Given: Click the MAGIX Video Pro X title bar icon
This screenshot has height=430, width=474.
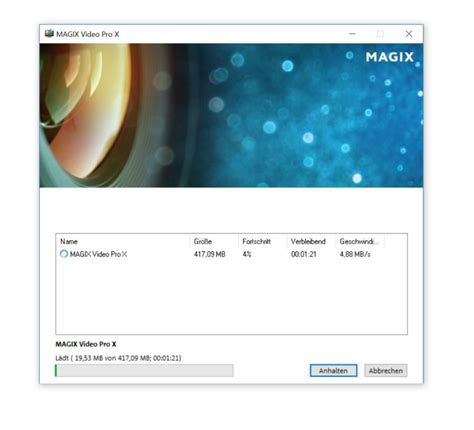Looking at the screenshot, I should coord(49,34).
